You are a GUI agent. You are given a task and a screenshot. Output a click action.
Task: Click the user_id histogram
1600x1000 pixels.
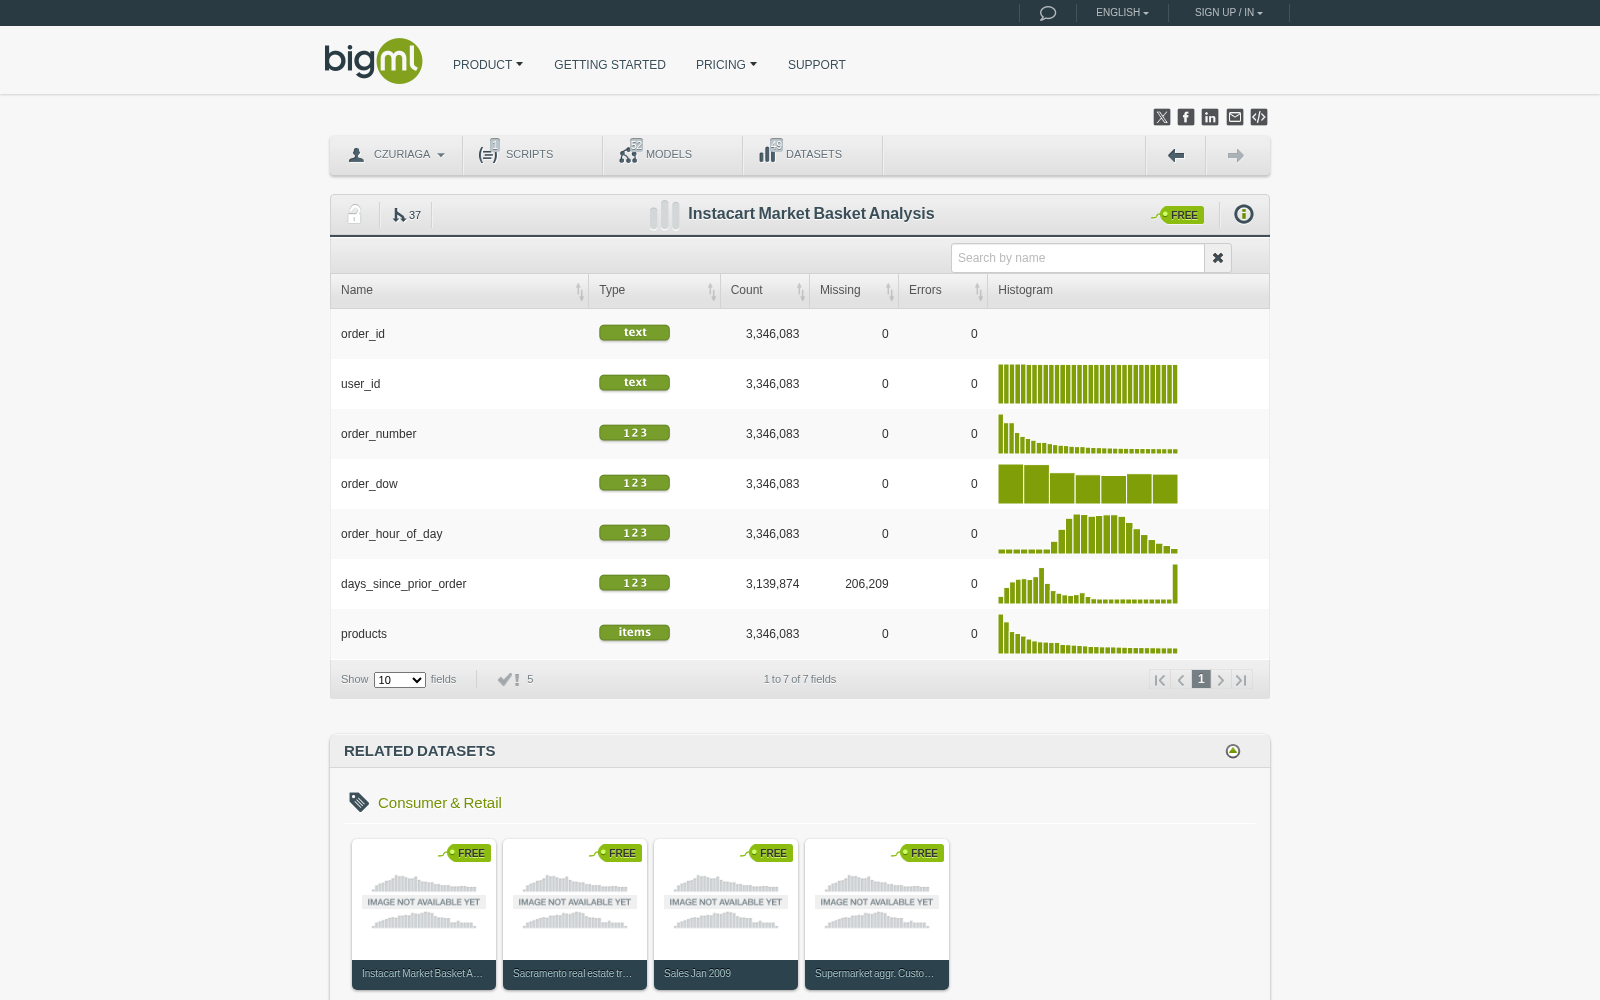click(1088, 384)
